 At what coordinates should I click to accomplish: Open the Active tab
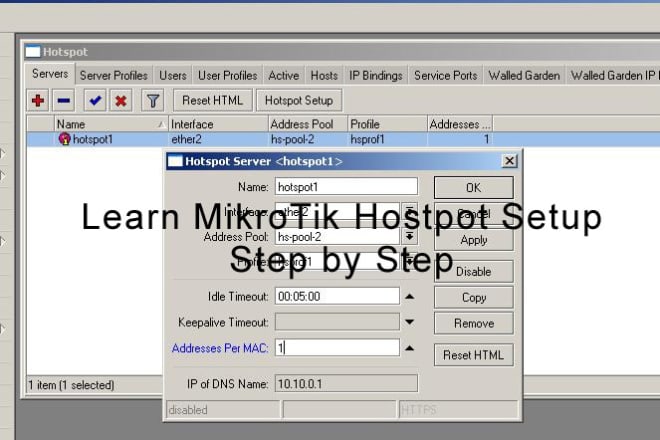(284, 75)
